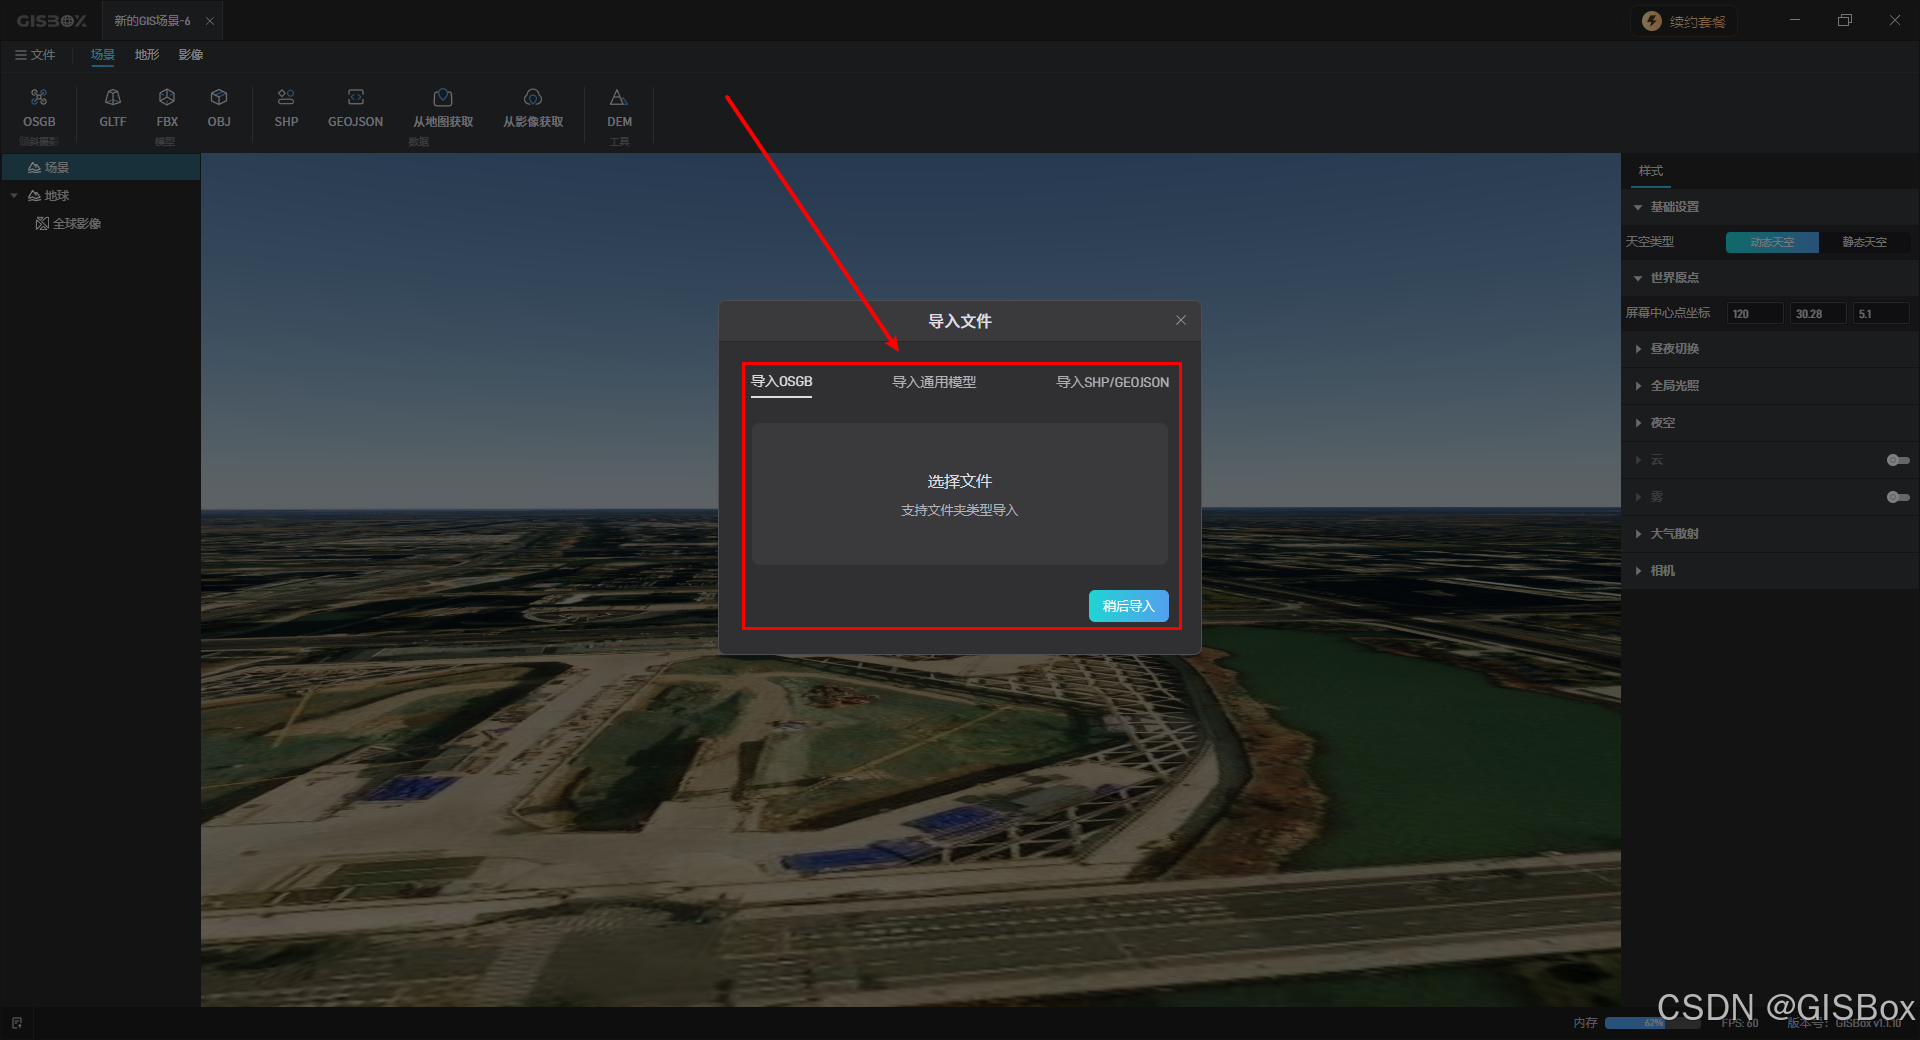Click the GISBOX logo
This screenshot has width=1920, height=1040.
[51, 21]
